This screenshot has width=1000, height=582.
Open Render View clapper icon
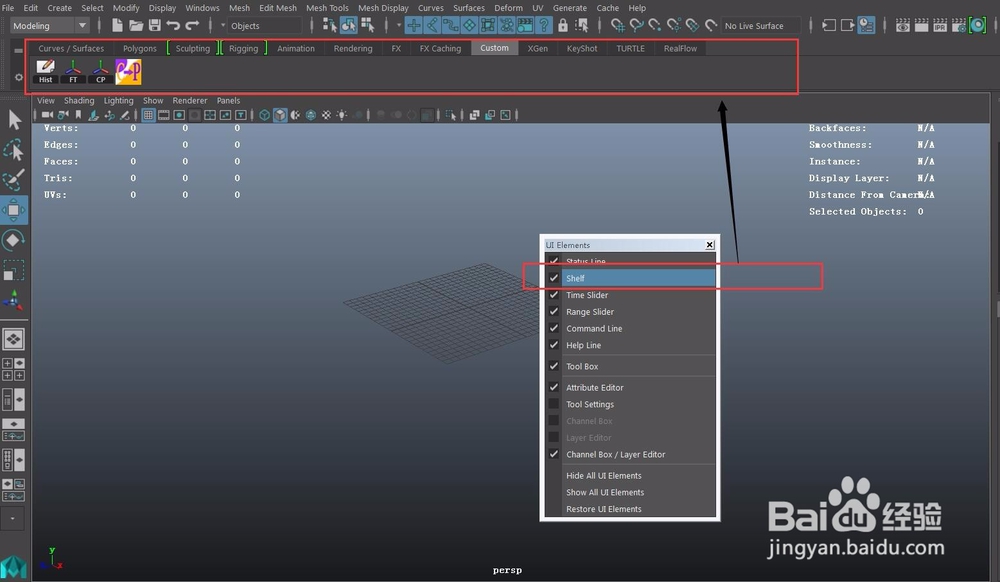(902, 25)
